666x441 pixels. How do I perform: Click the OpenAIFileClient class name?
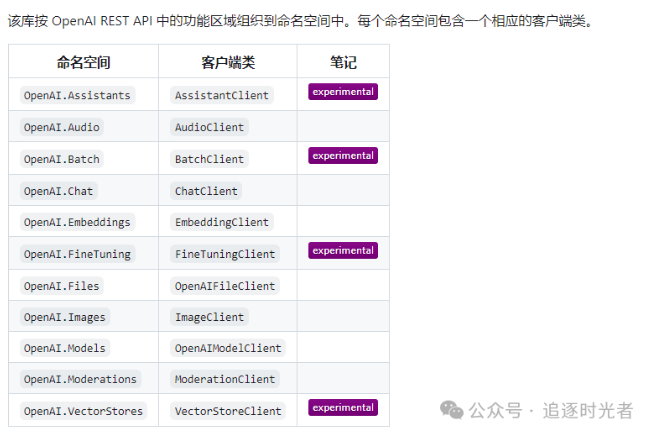225,286
